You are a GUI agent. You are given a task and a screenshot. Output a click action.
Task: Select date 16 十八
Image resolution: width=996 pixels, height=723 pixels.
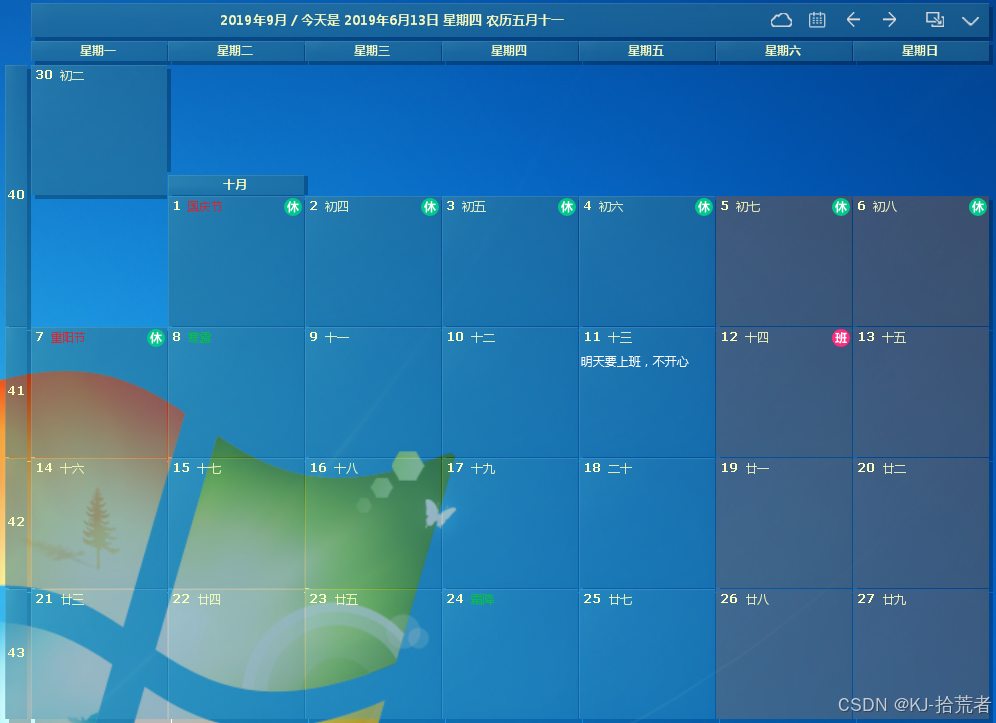pos(373,523)
